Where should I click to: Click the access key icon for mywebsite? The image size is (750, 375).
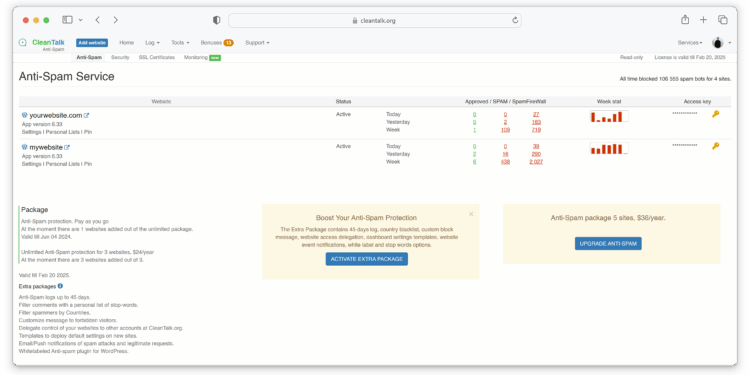pyautogui.click(x=716, y=146)
